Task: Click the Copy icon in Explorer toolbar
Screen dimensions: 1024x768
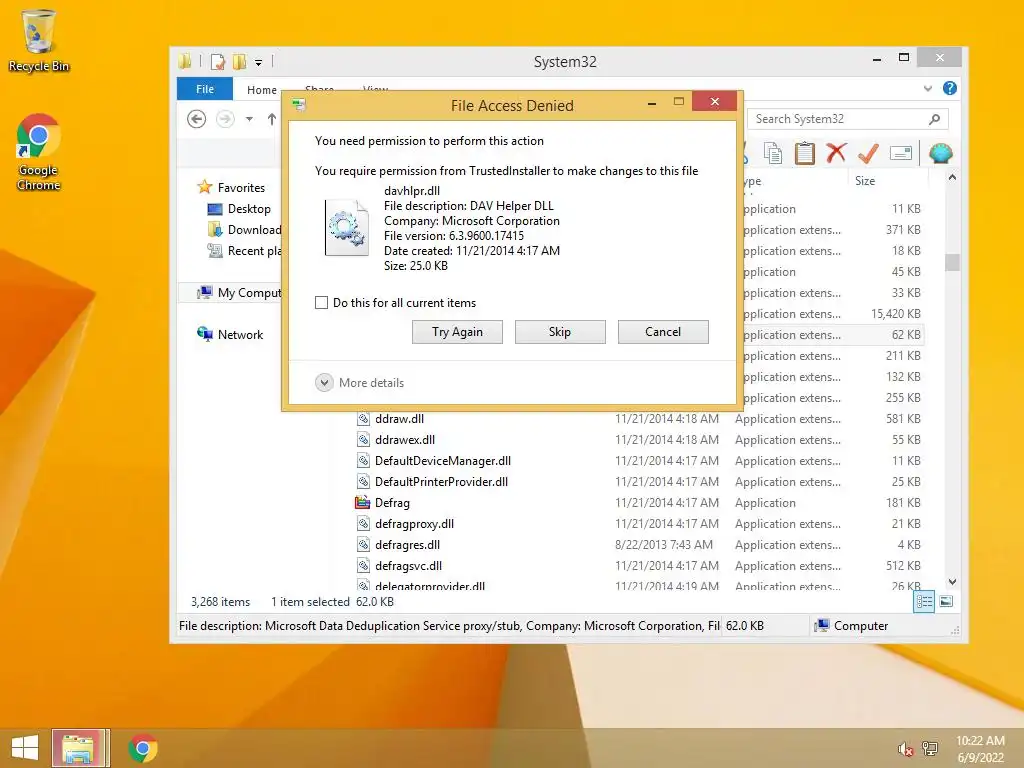Action: [x=773, y=153]
